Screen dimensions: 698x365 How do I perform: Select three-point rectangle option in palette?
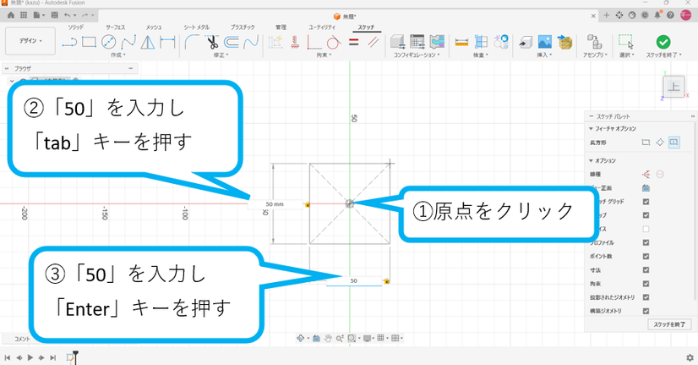click(x=660, y=142)
